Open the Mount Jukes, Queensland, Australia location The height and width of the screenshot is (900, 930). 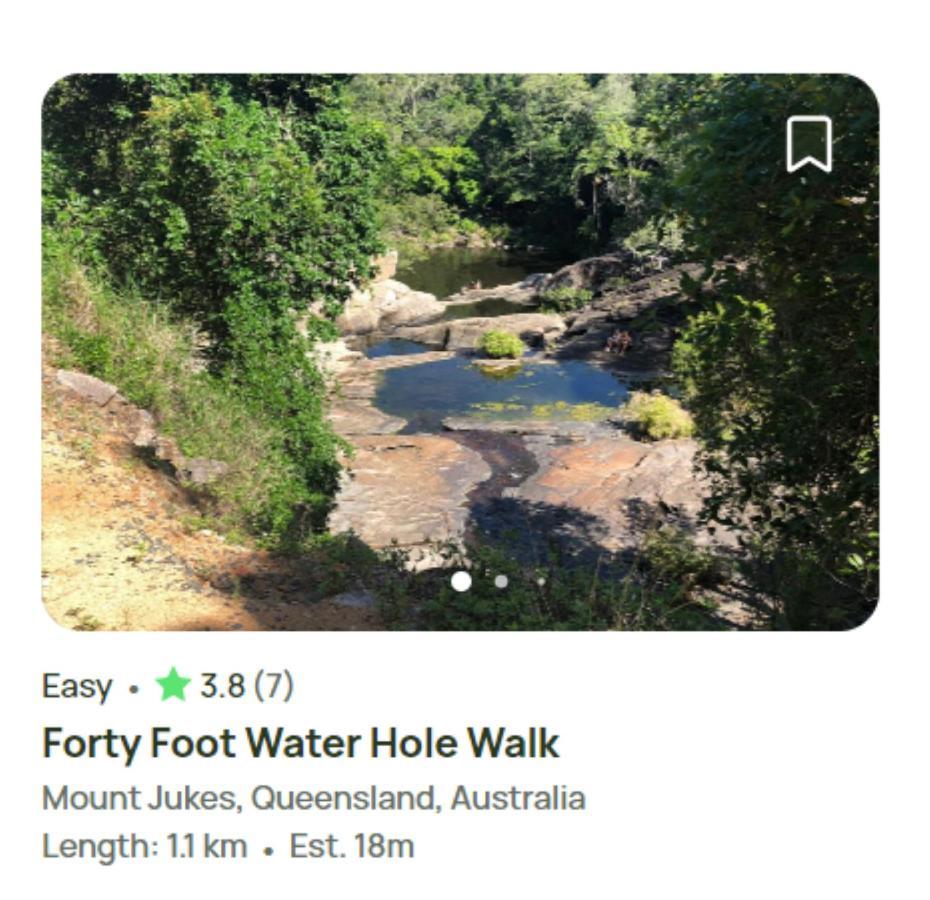314,798
